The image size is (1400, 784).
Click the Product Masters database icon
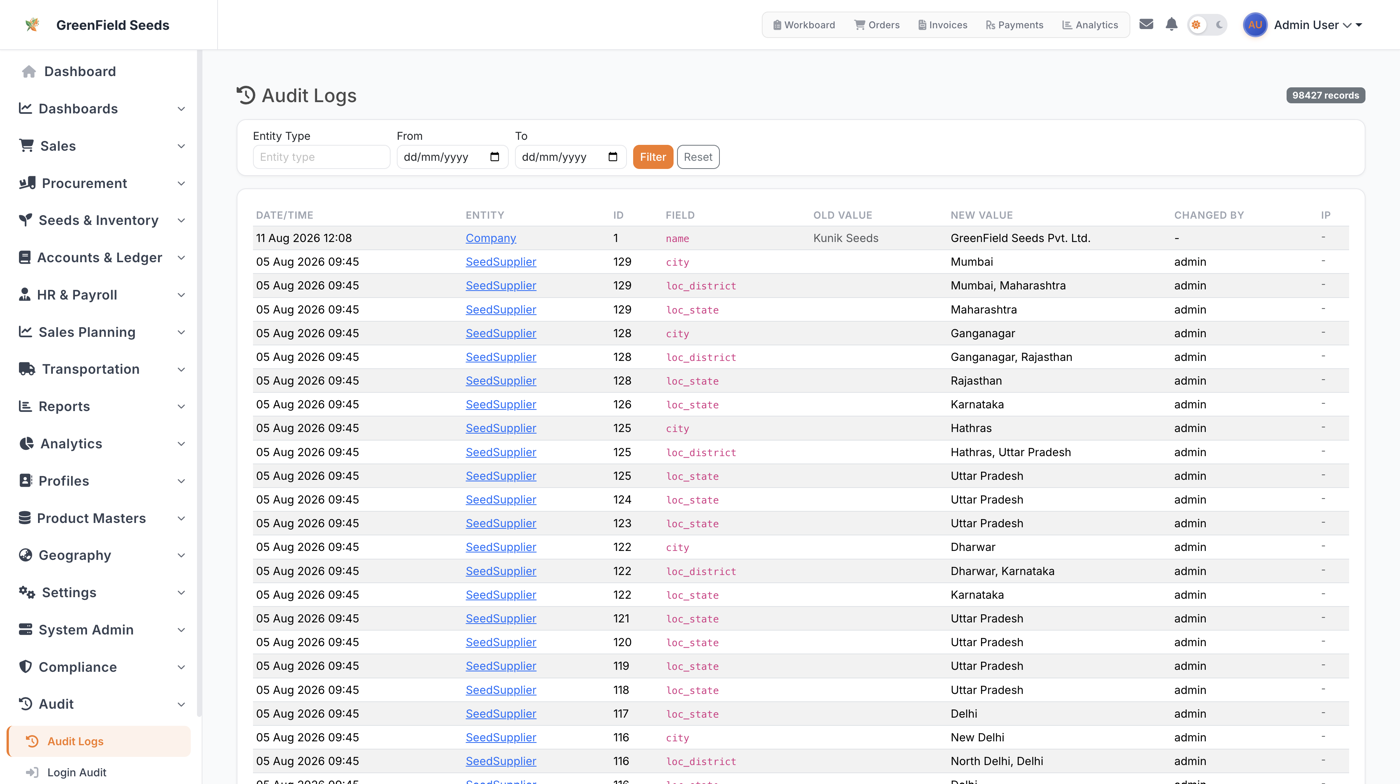pyautogui.click(x=25, y=518)
